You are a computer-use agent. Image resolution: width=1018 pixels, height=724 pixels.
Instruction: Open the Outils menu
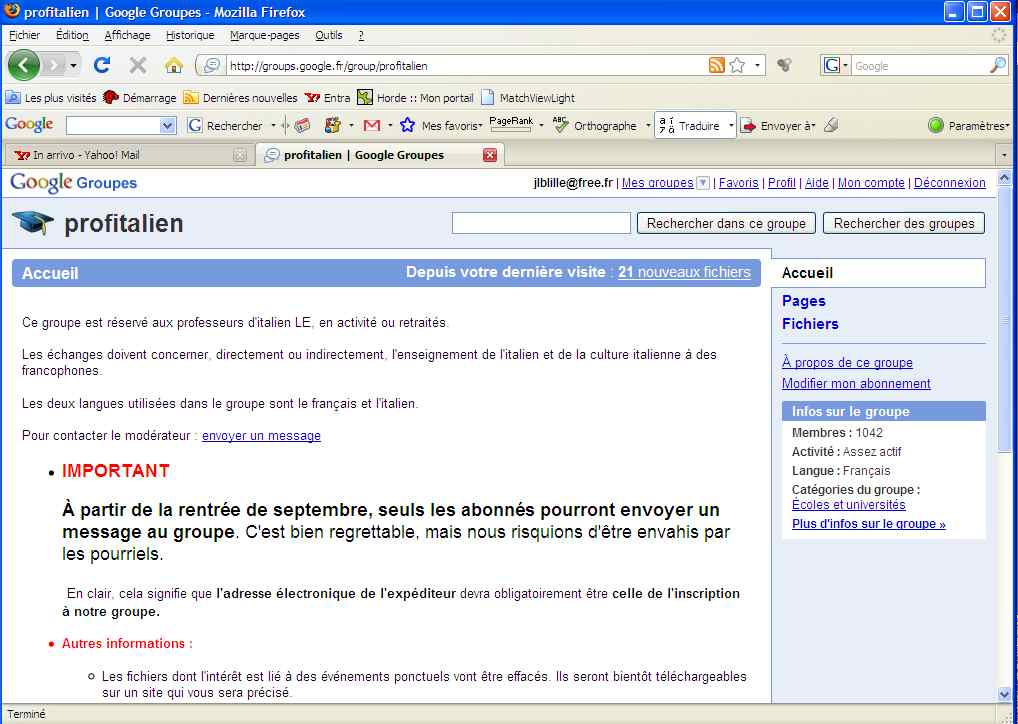point(329,35)
